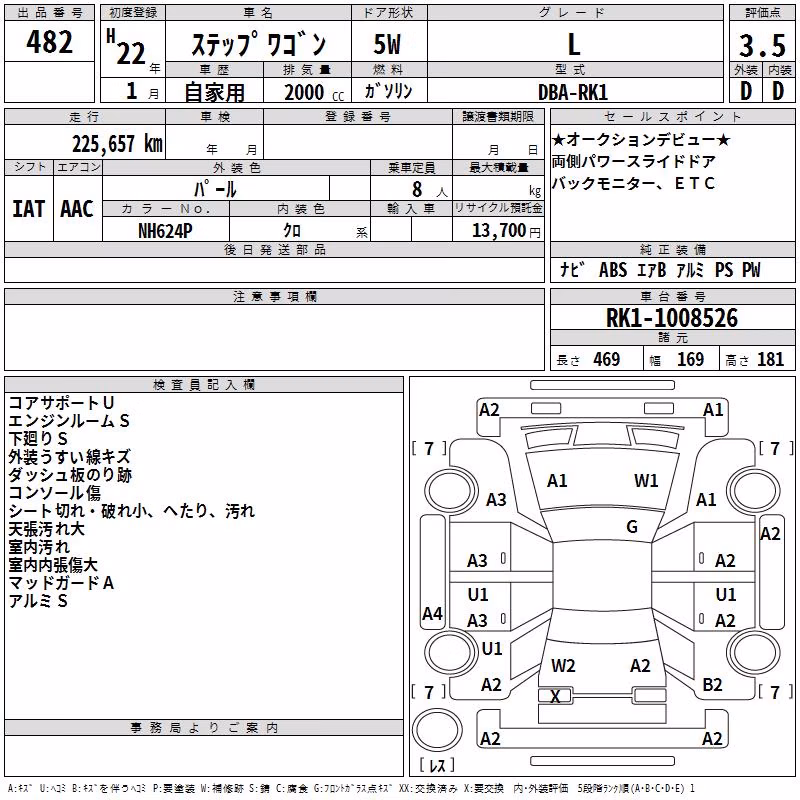Viewport: 800px width, 800px height.
Task: Select 事務局よりご案内 section header
Action: tap(204, 728)
